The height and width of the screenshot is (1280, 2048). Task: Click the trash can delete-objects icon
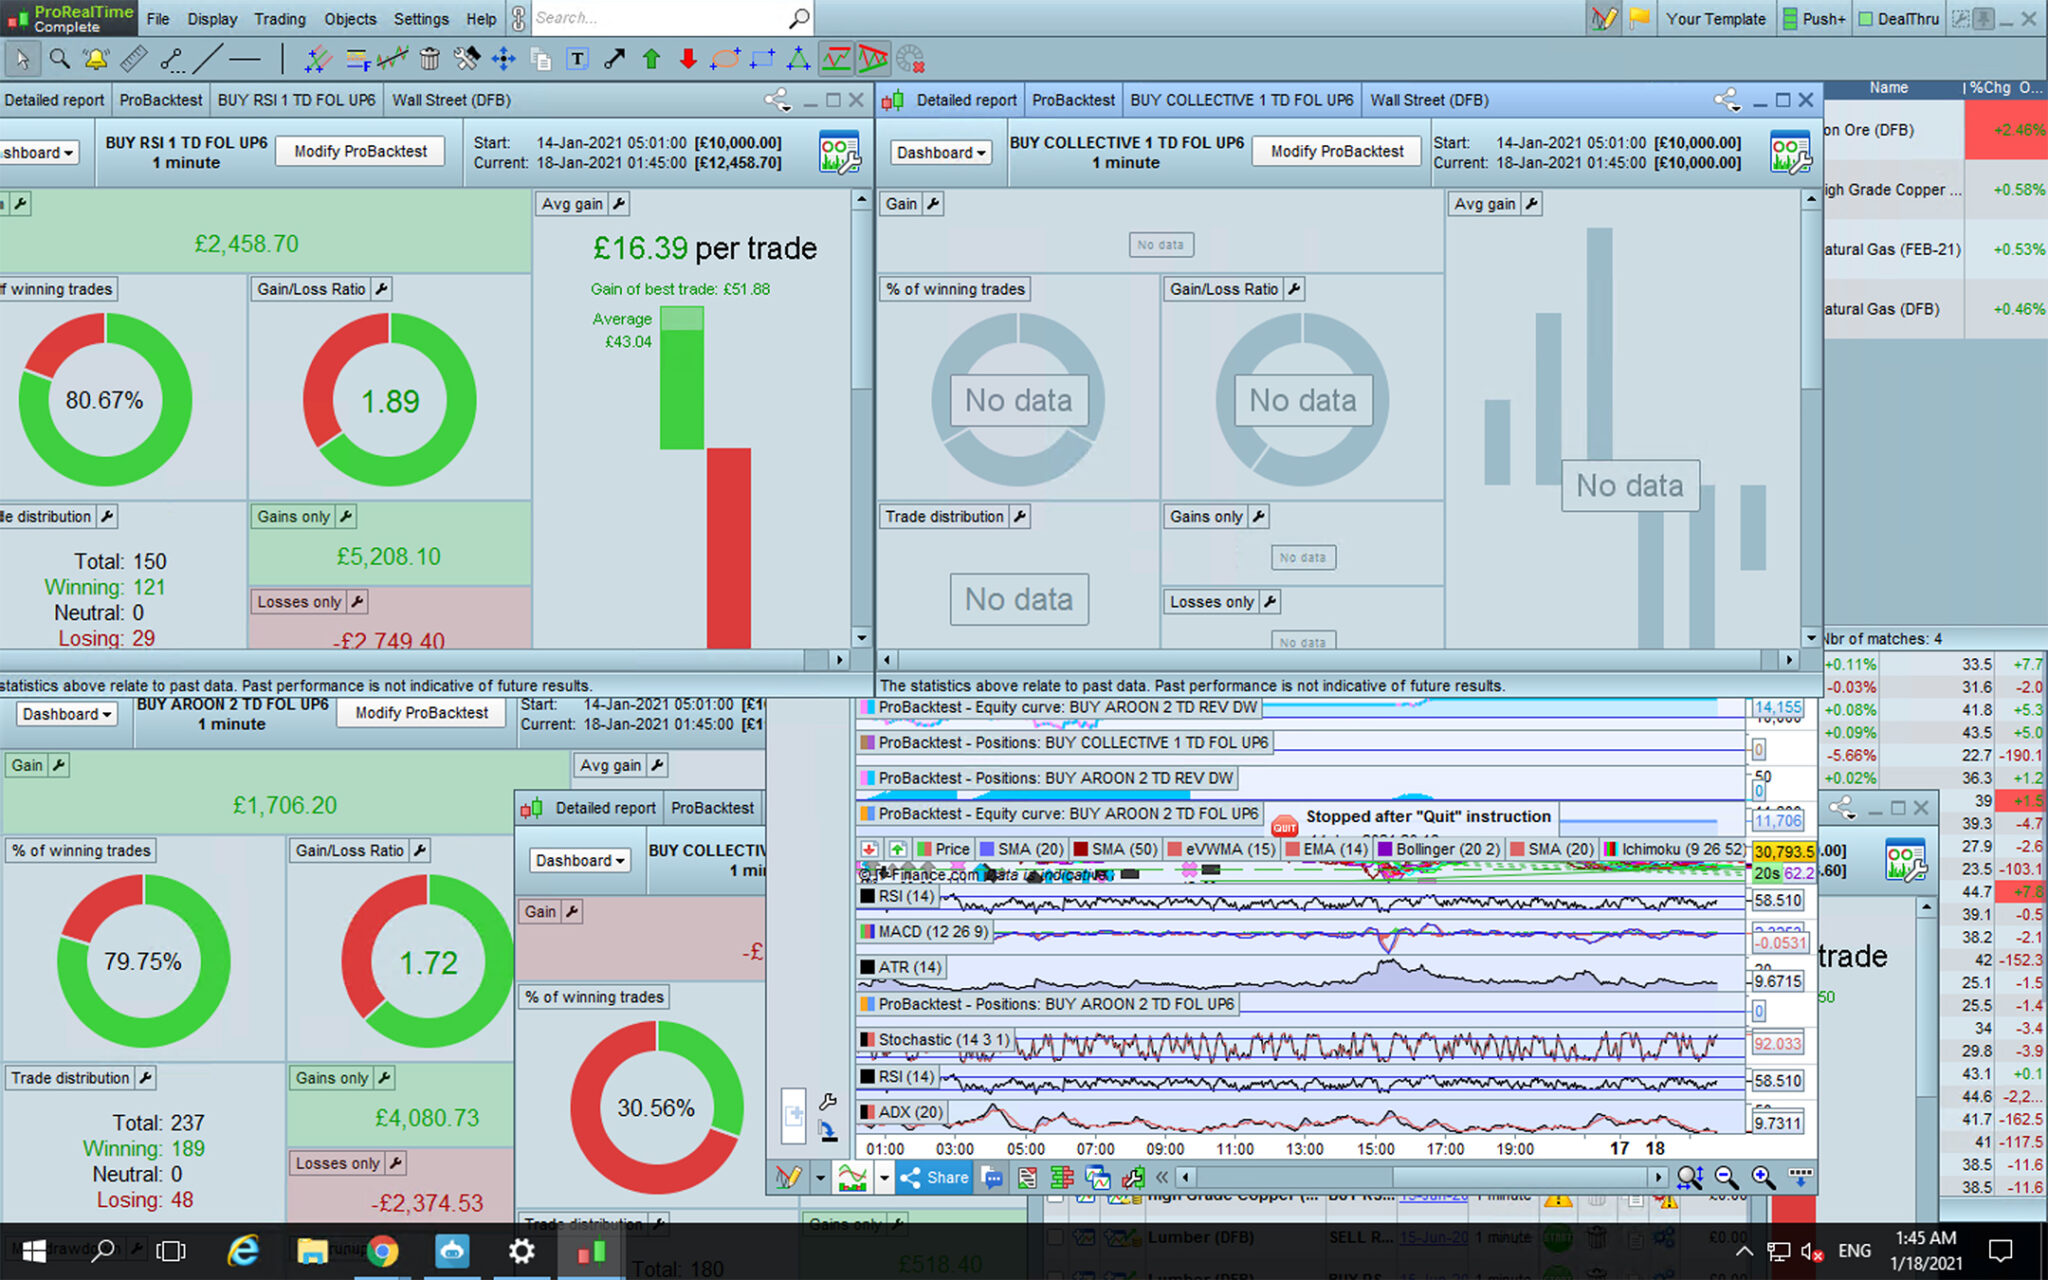click(x=429, y=59)
